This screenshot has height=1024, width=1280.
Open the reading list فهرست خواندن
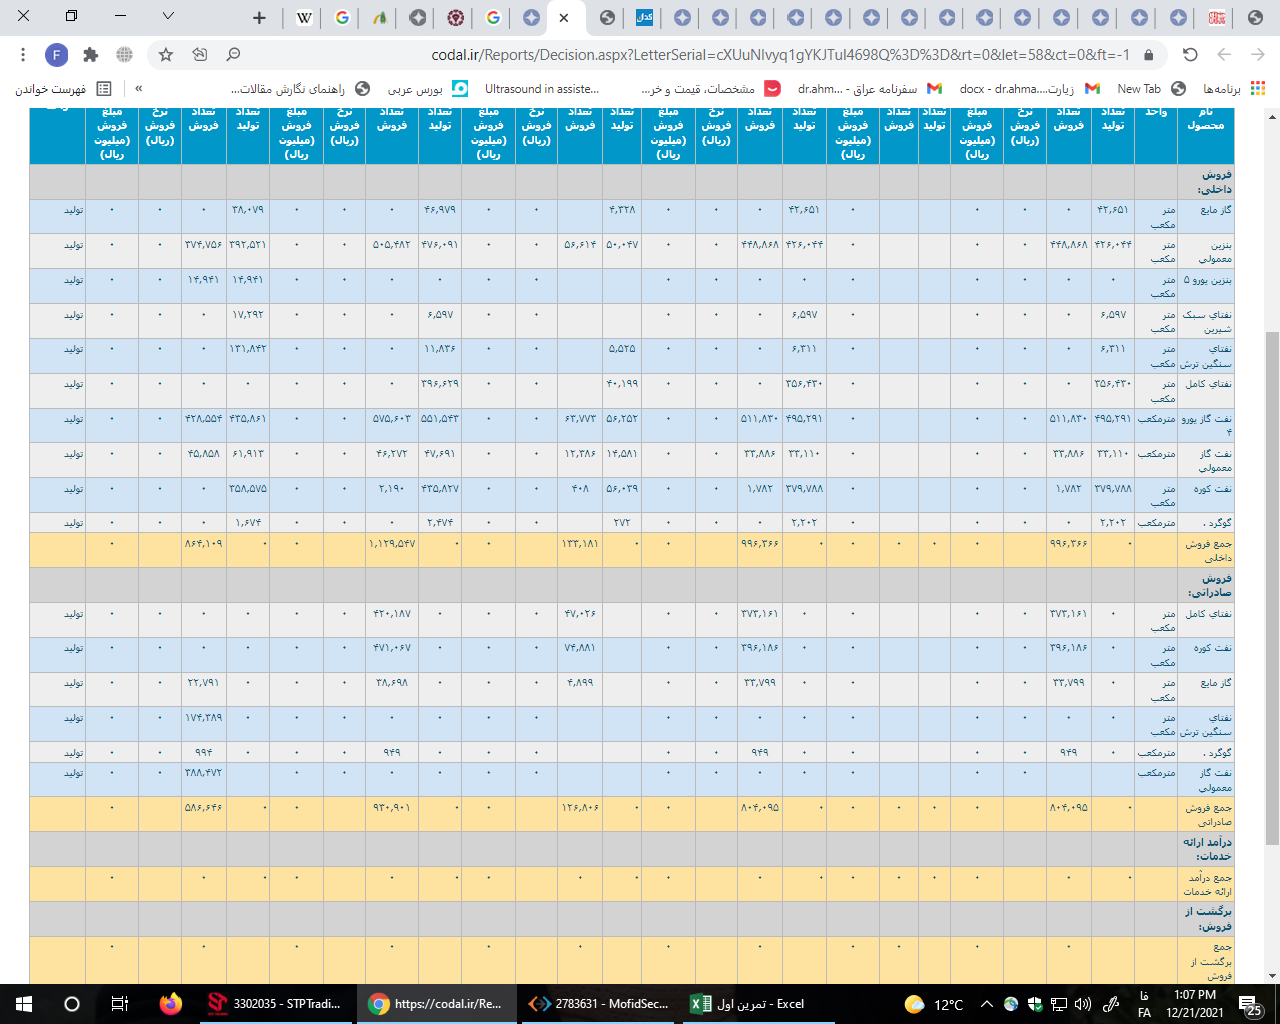pos(63,89)
